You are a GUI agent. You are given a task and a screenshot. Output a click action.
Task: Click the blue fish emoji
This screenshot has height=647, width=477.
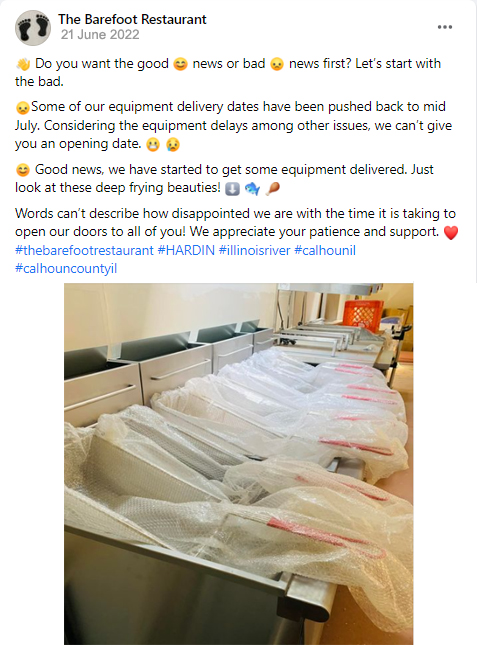pyautogui.click(x=252, y=189)
